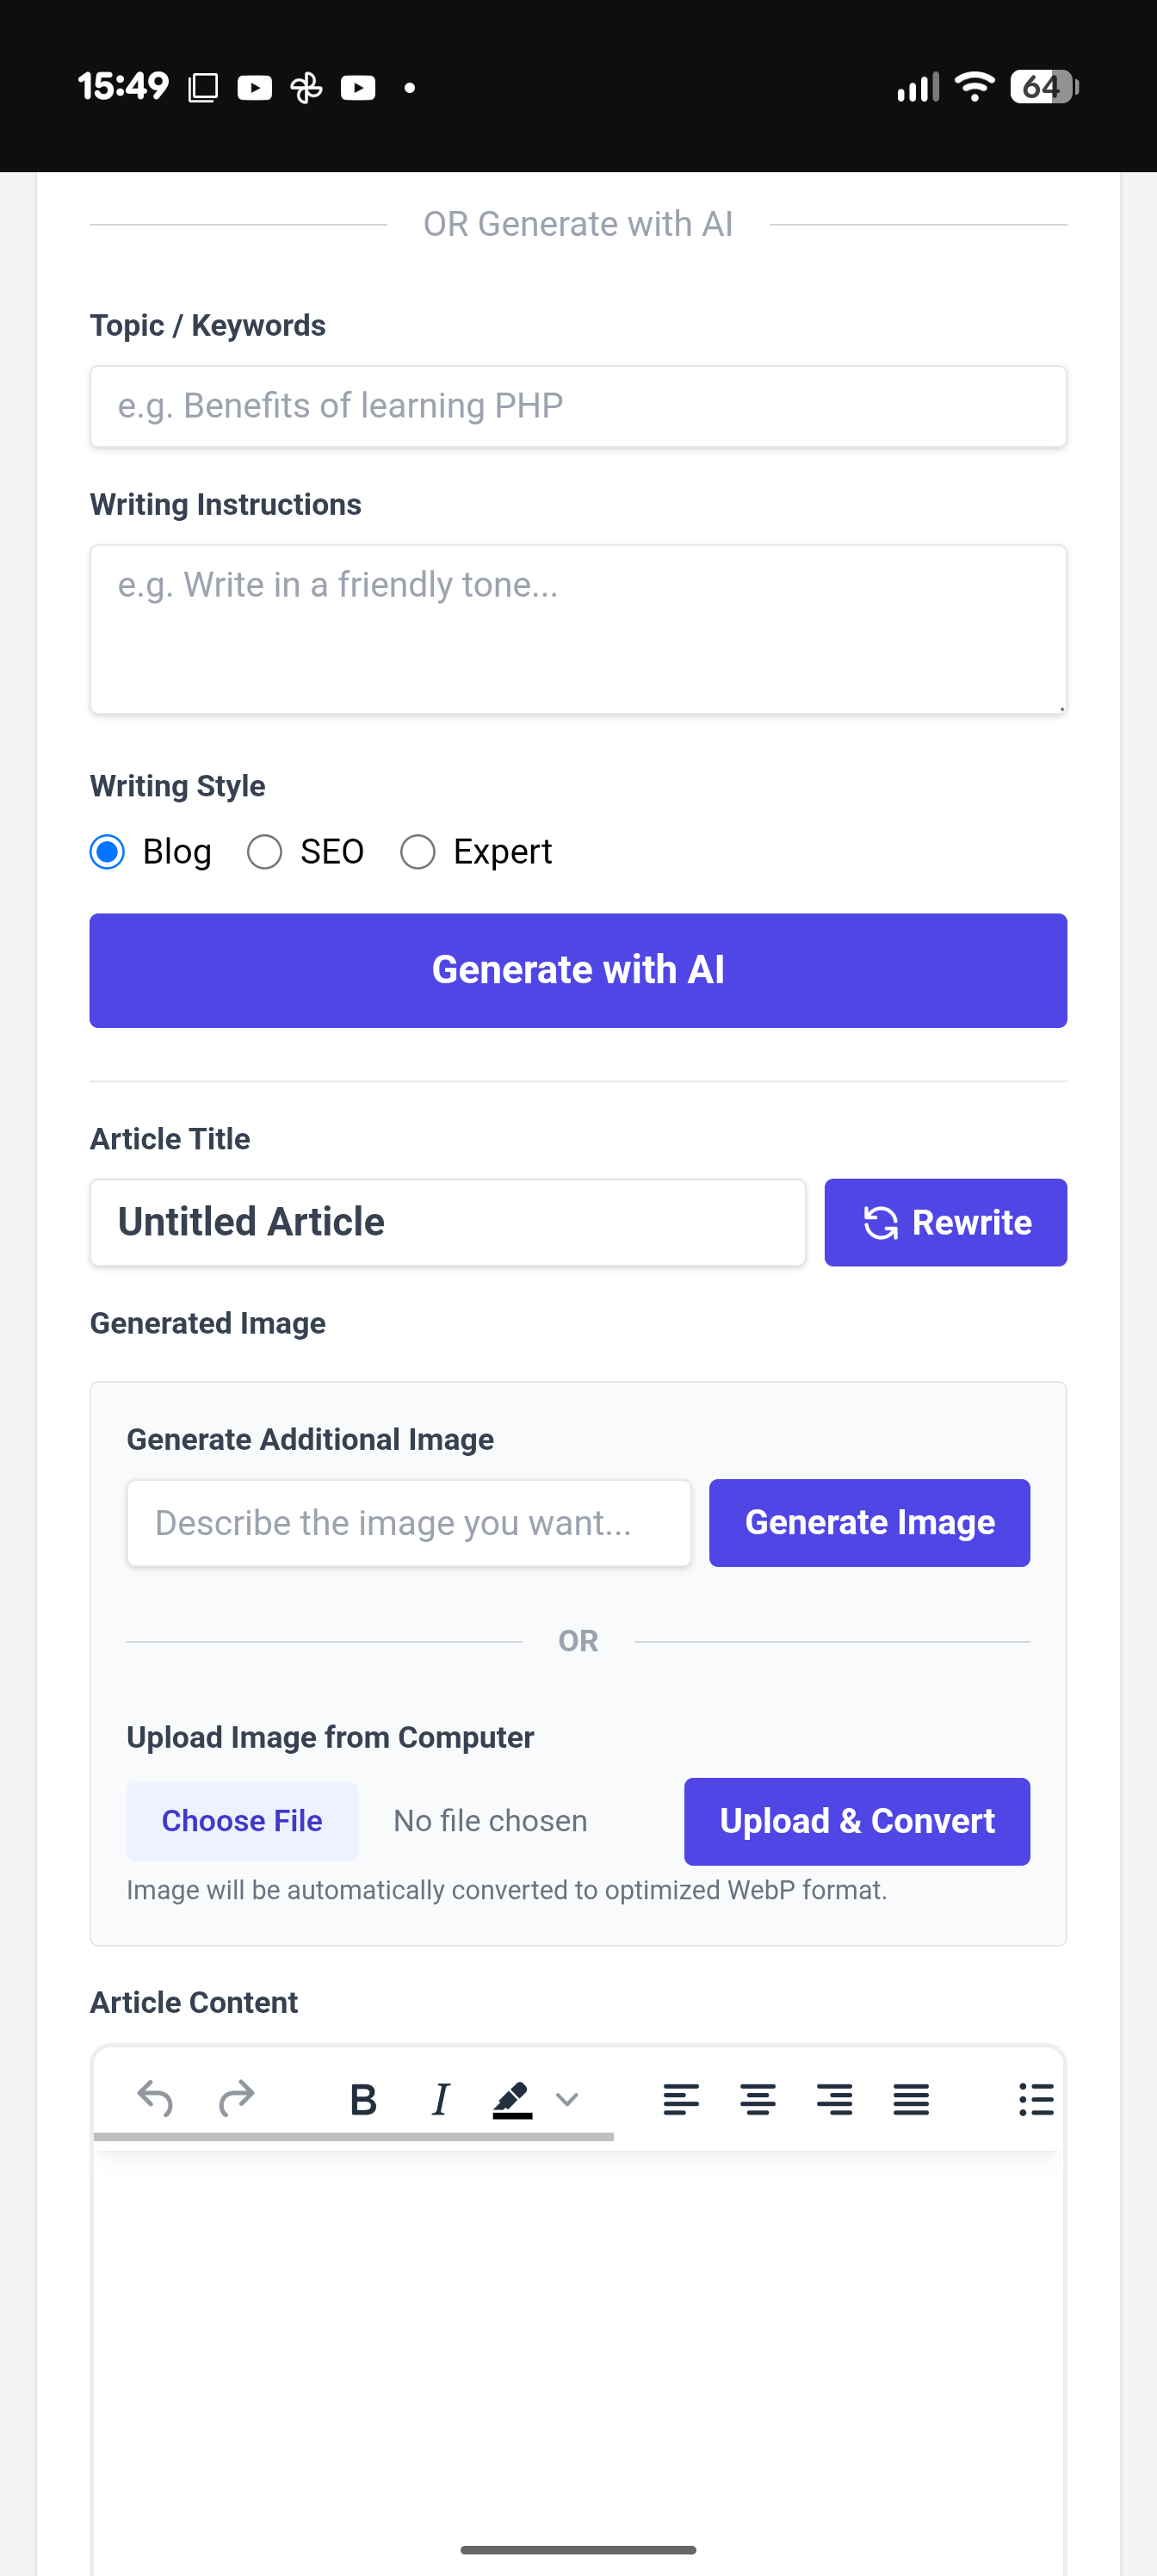
Task: Focus the Topic / Keywords input field
Action: coord(578,406)
